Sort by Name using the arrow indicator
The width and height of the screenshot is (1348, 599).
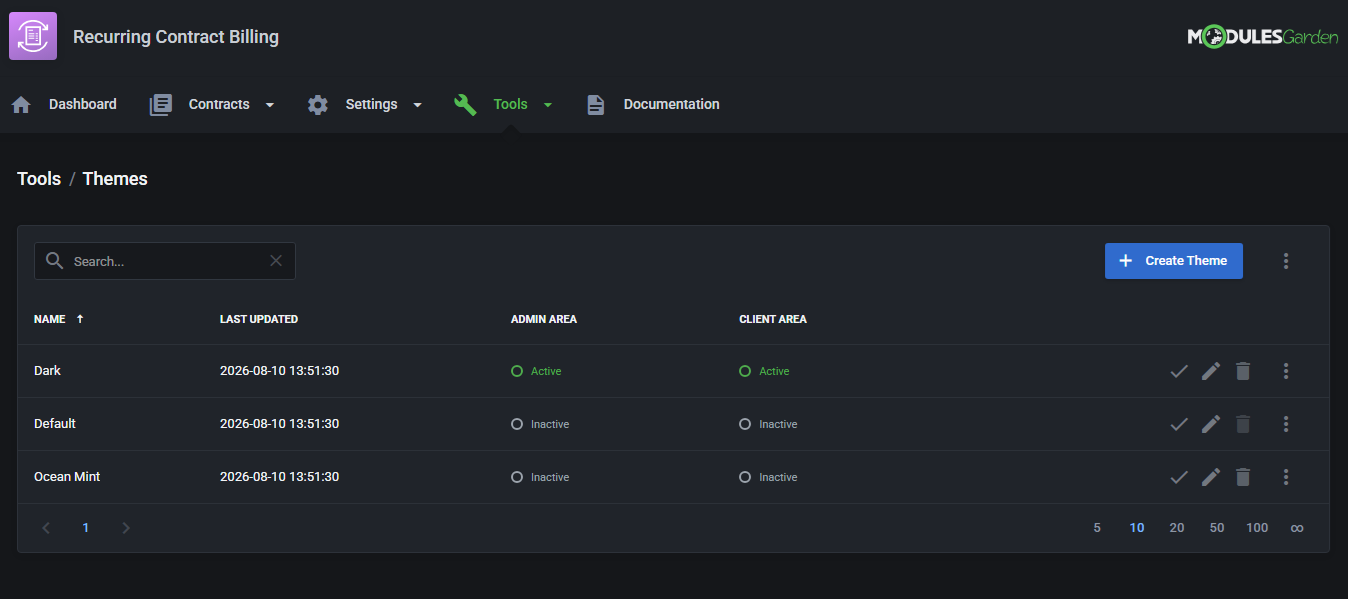tap(80, 319)
